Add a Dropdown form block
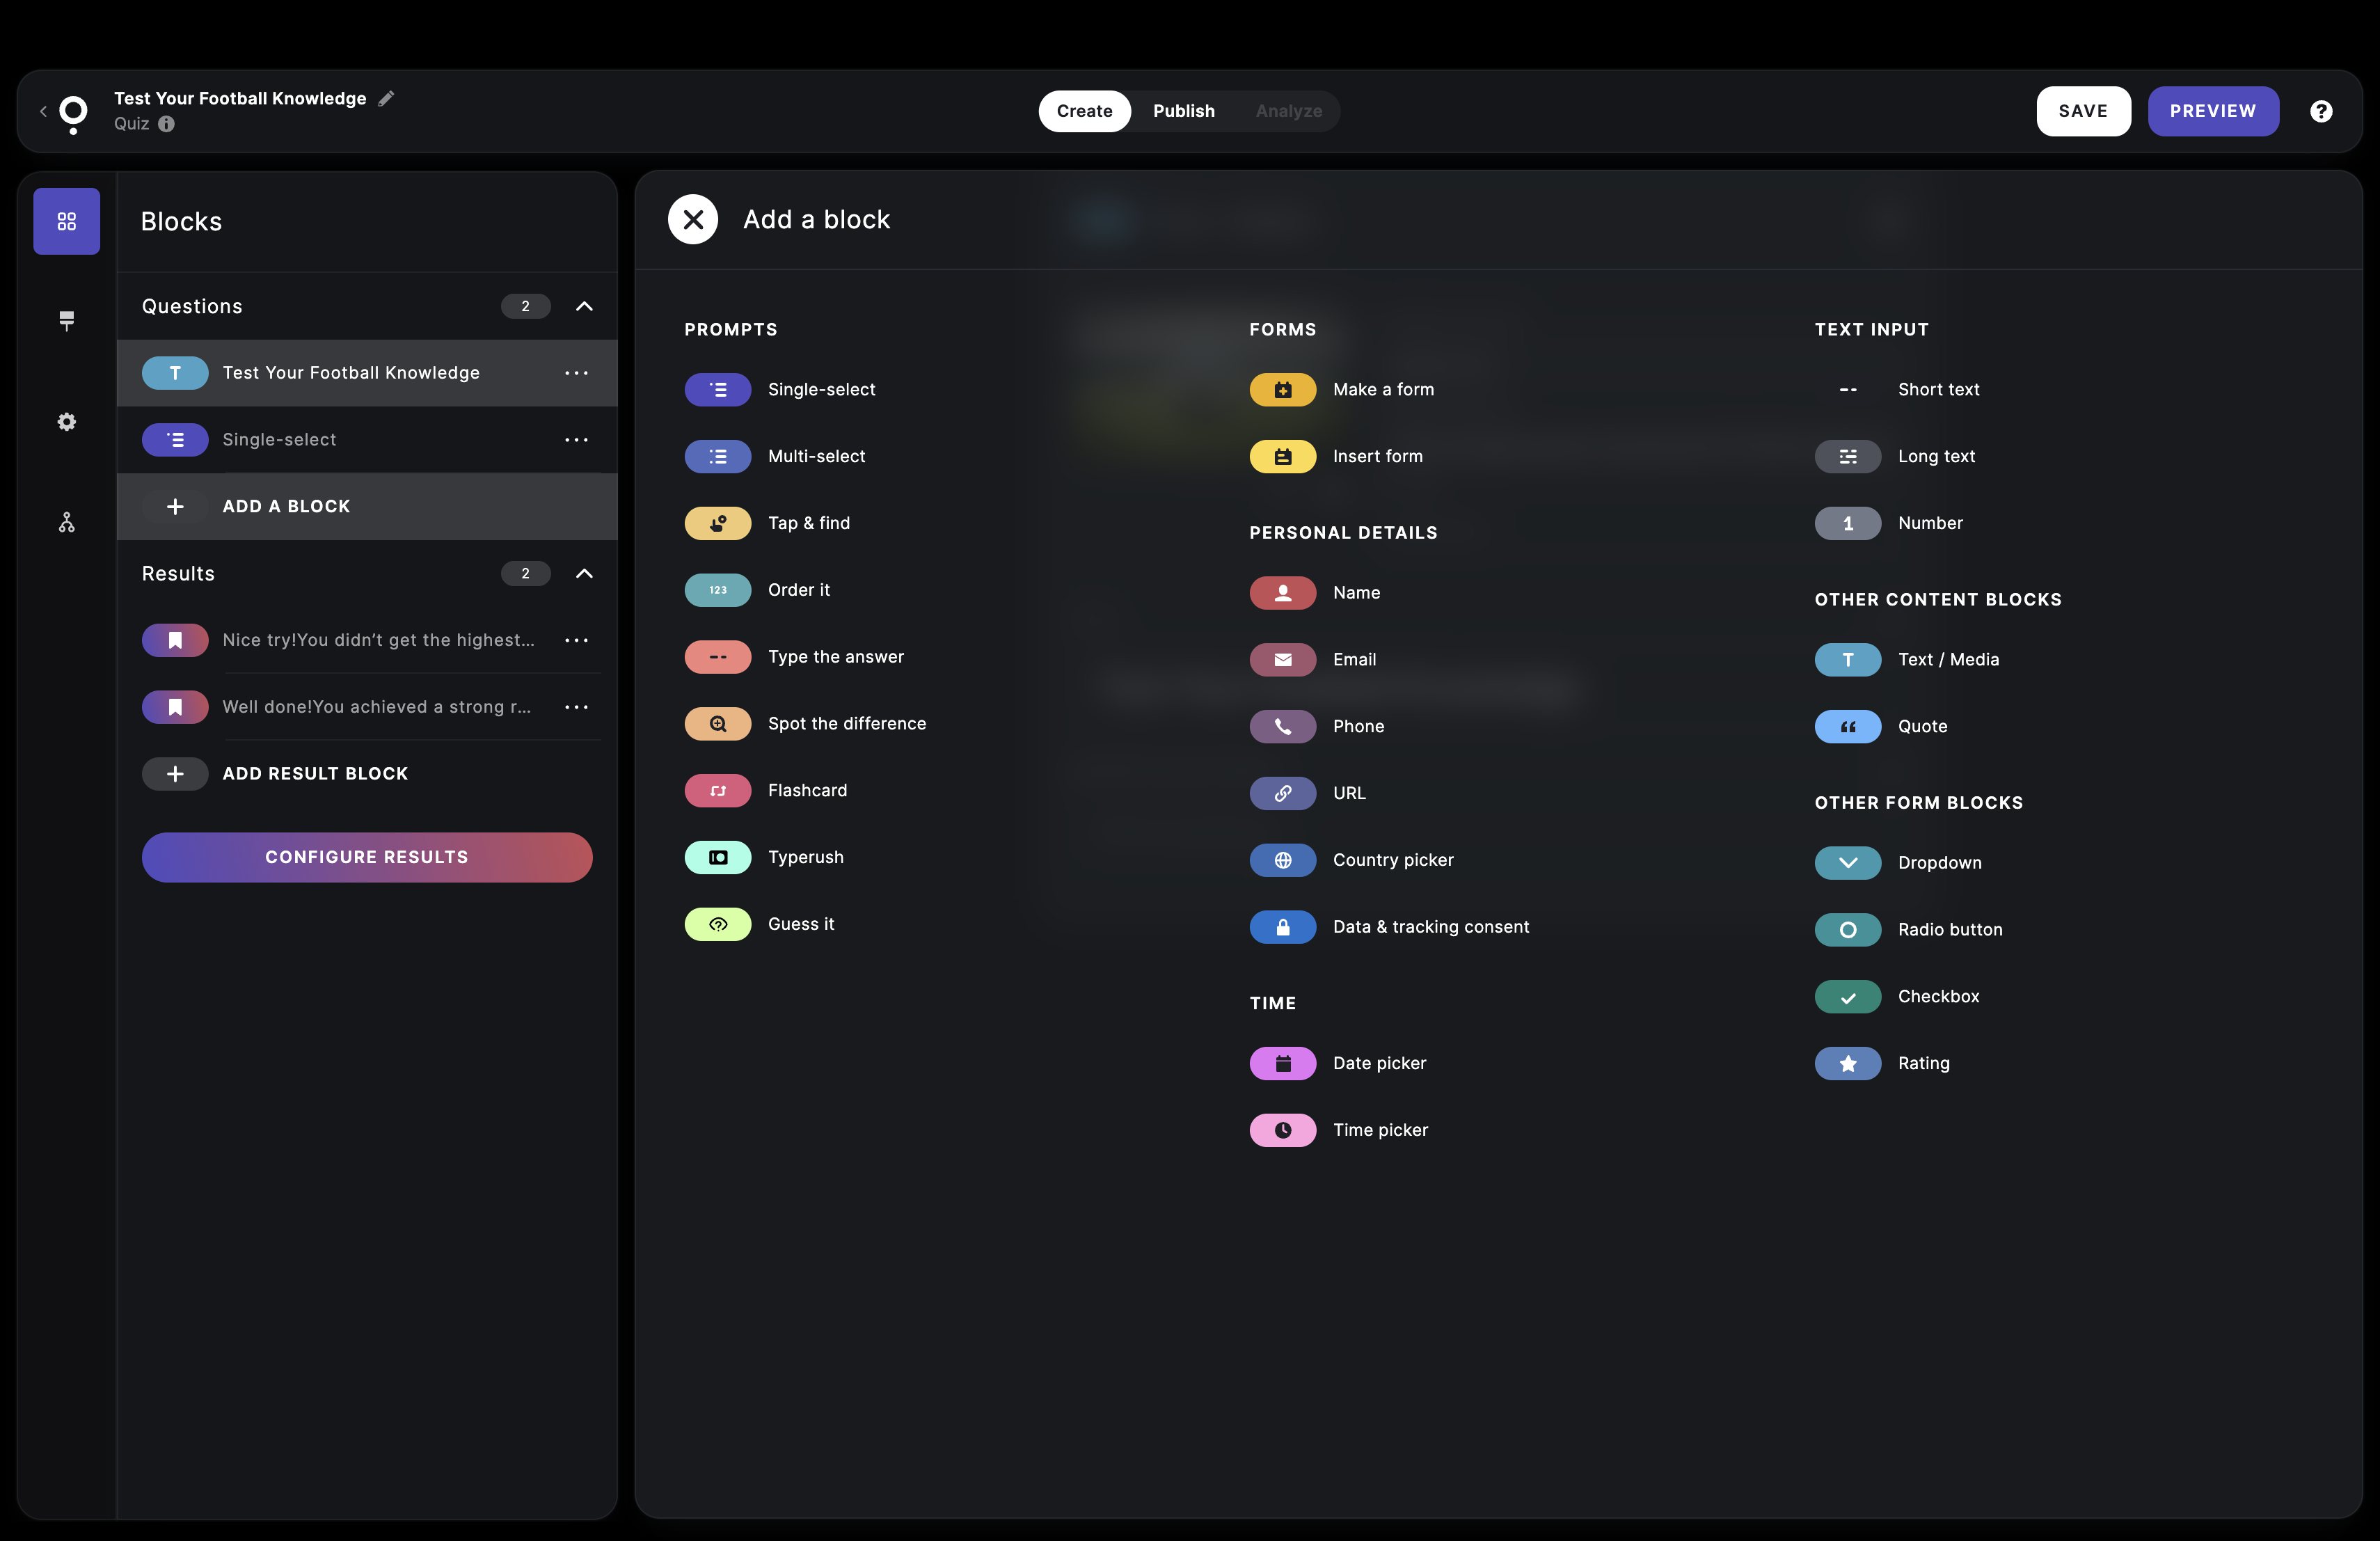Image resolution: width=2380 pixels, height=1541 pixels. click(x=1938, y=862)
